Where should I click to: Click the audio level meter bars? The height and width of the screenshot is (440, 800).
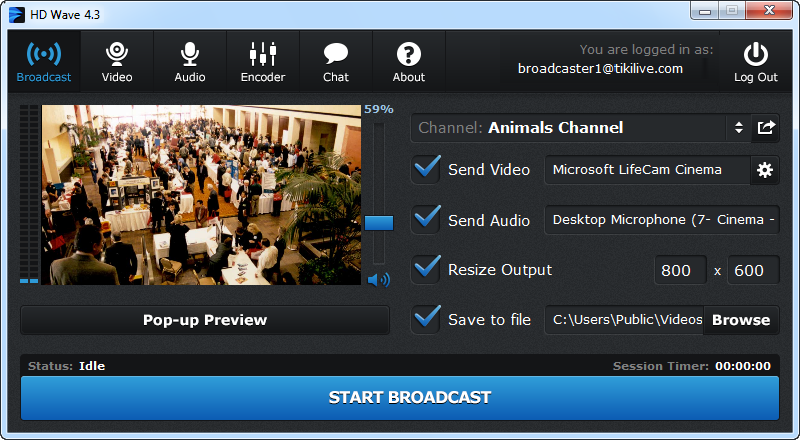[x=29, y=194]
